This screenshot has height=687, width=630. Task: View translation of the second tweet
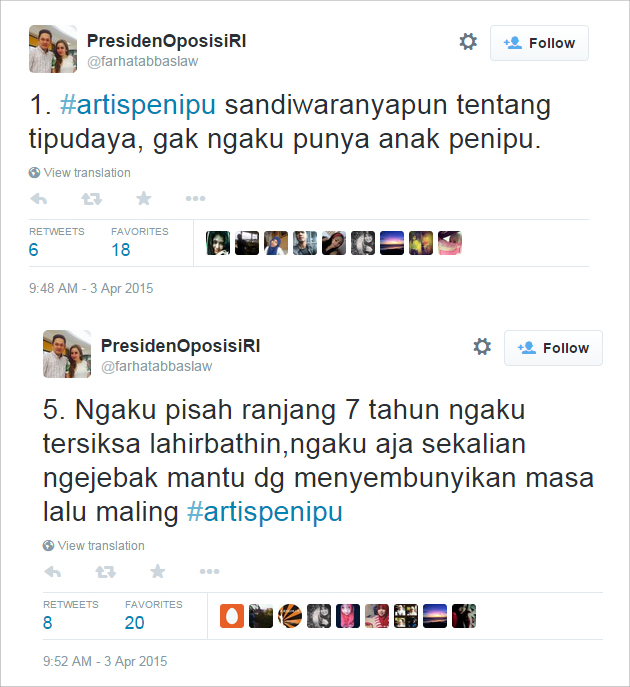pyautogui.click(x=94, y=545)
